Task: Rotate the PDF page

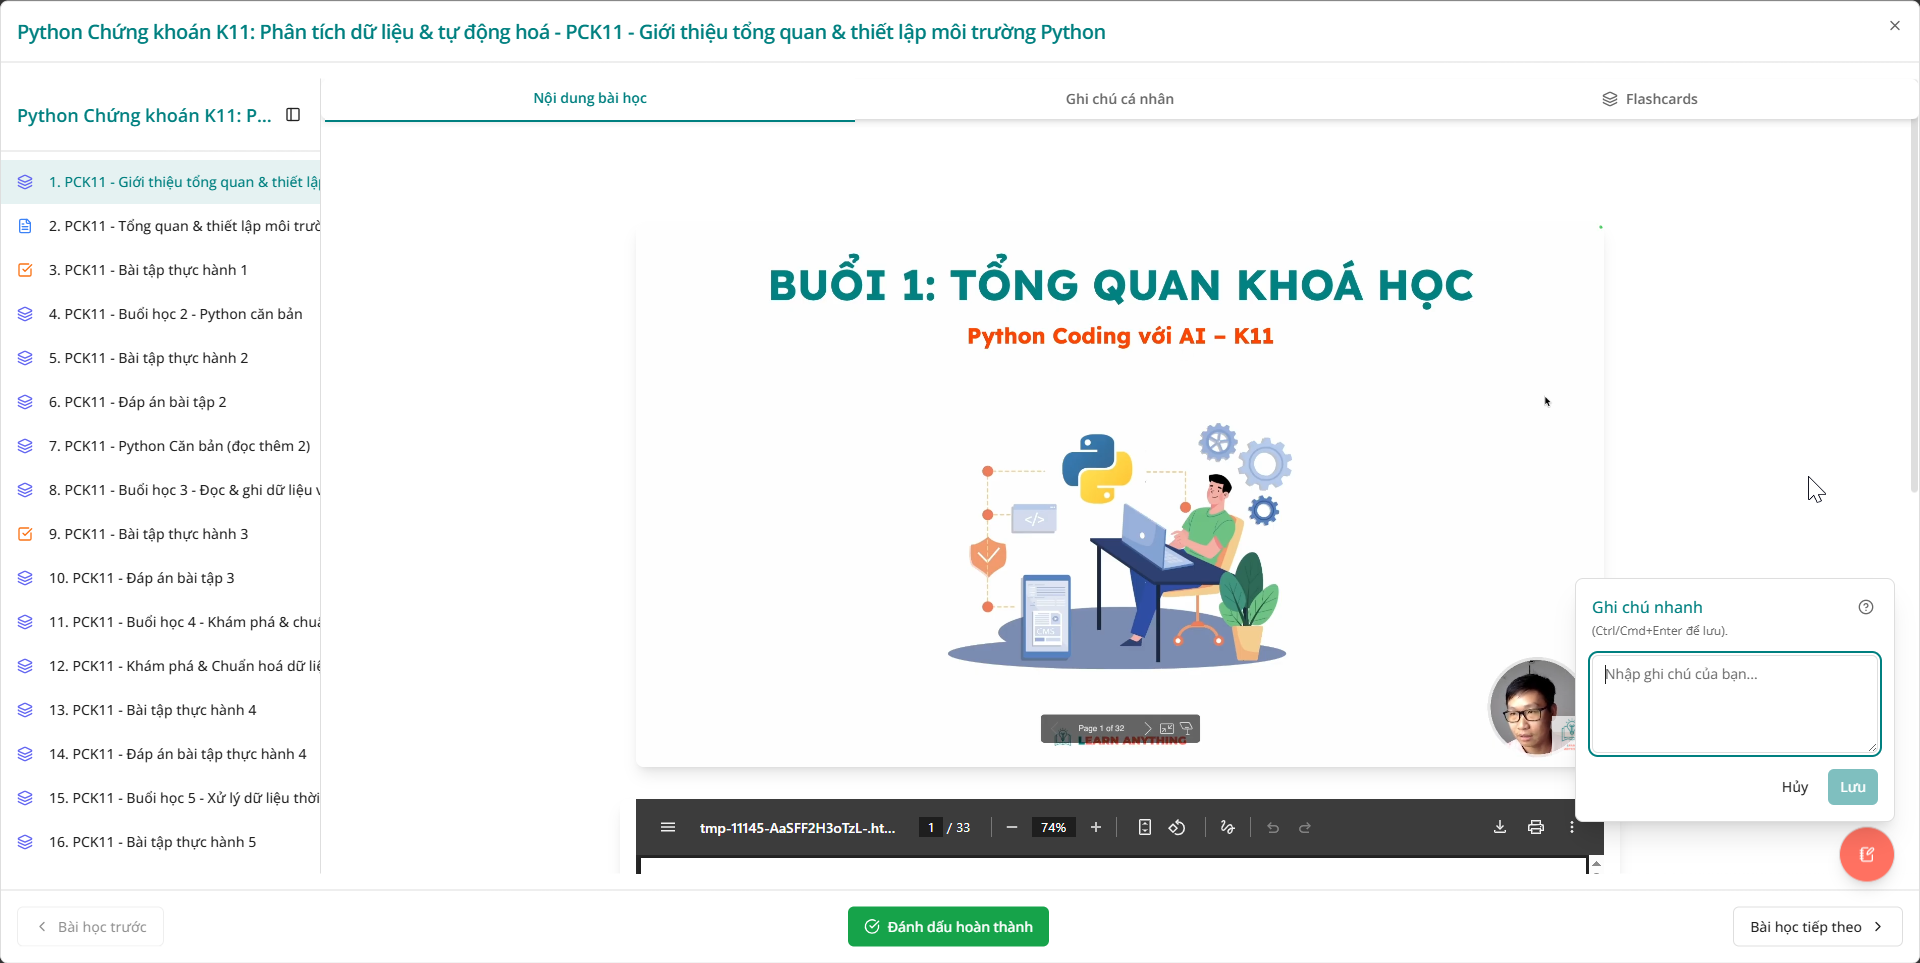Action: (x=1177, y=827)
